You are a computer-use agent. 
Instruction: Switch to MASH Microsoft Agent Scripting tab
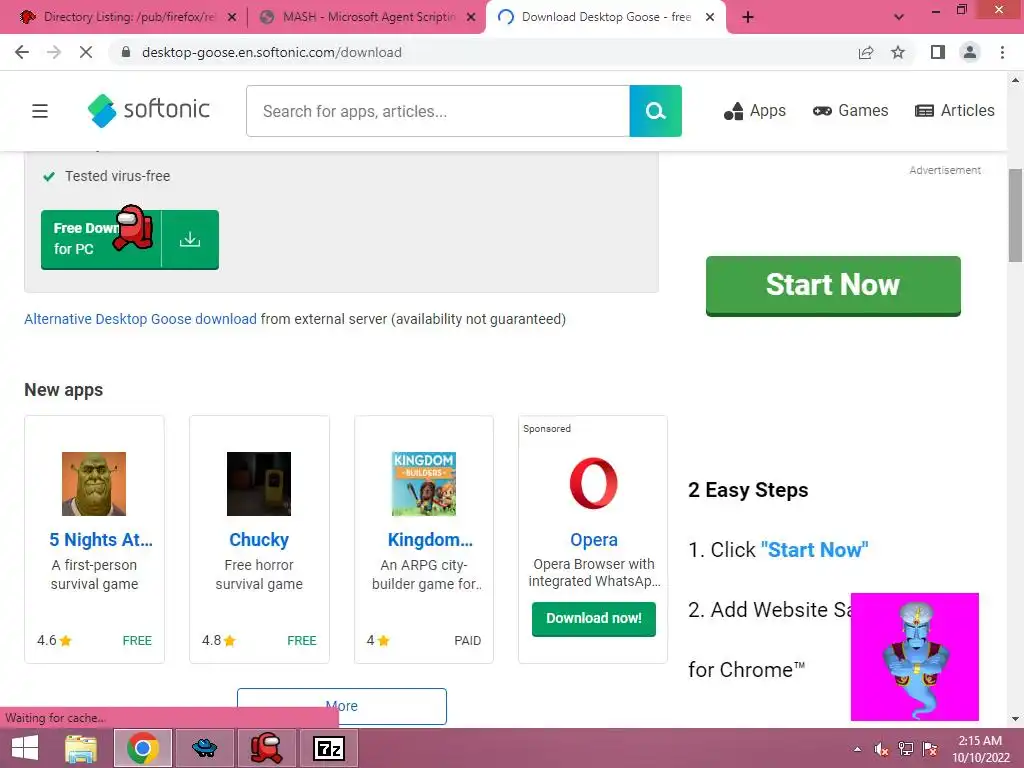(x=369, y=17)
